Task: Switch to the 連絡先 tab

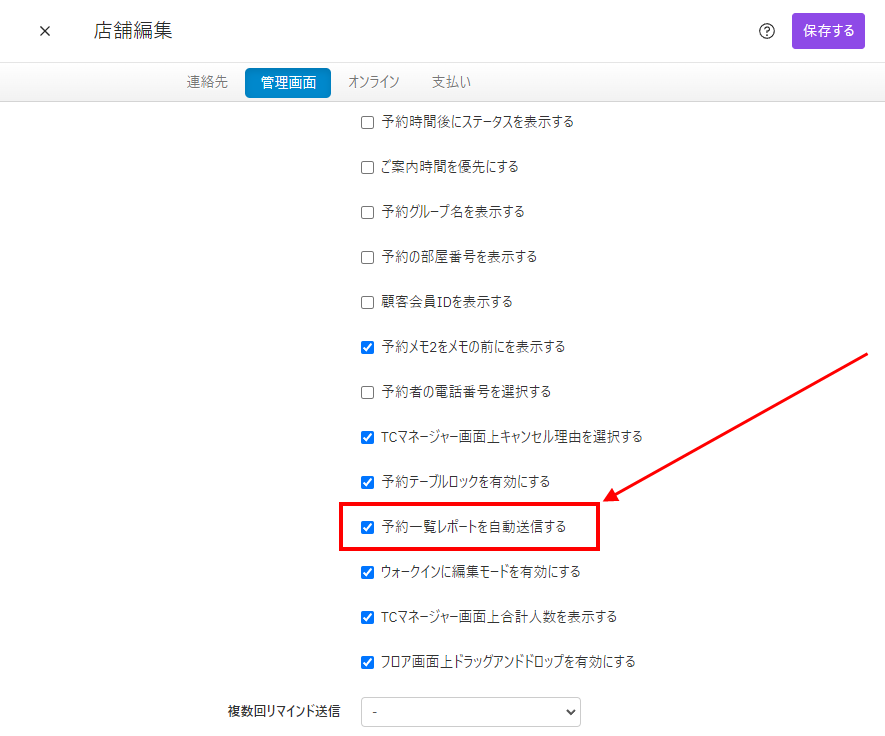Action: 207,83
